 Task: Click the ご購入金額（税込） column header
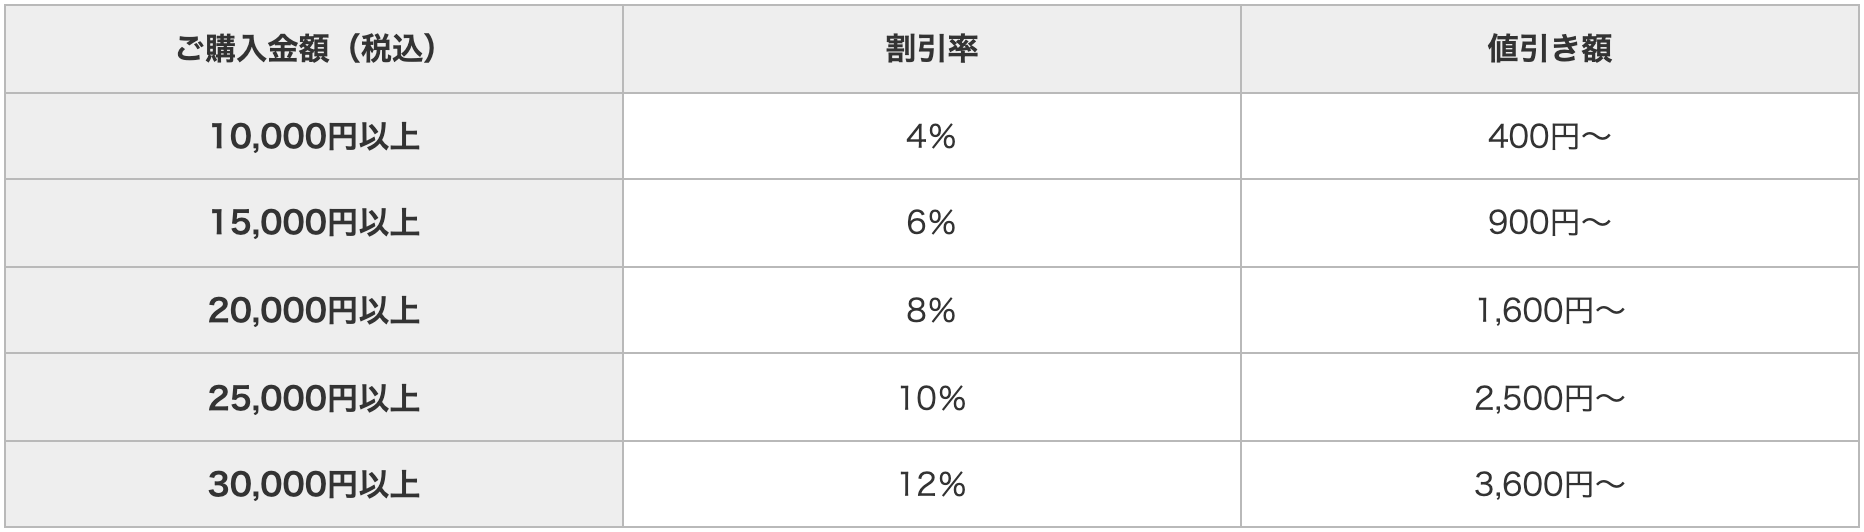point(314,49)
